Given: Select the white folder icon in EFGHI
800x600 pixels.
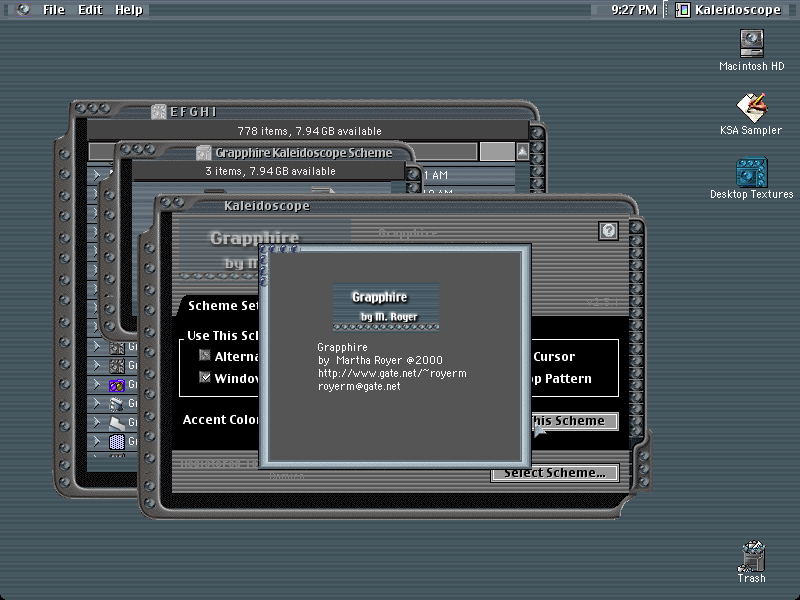Looking at the screenshot, I should pos(117,423).
